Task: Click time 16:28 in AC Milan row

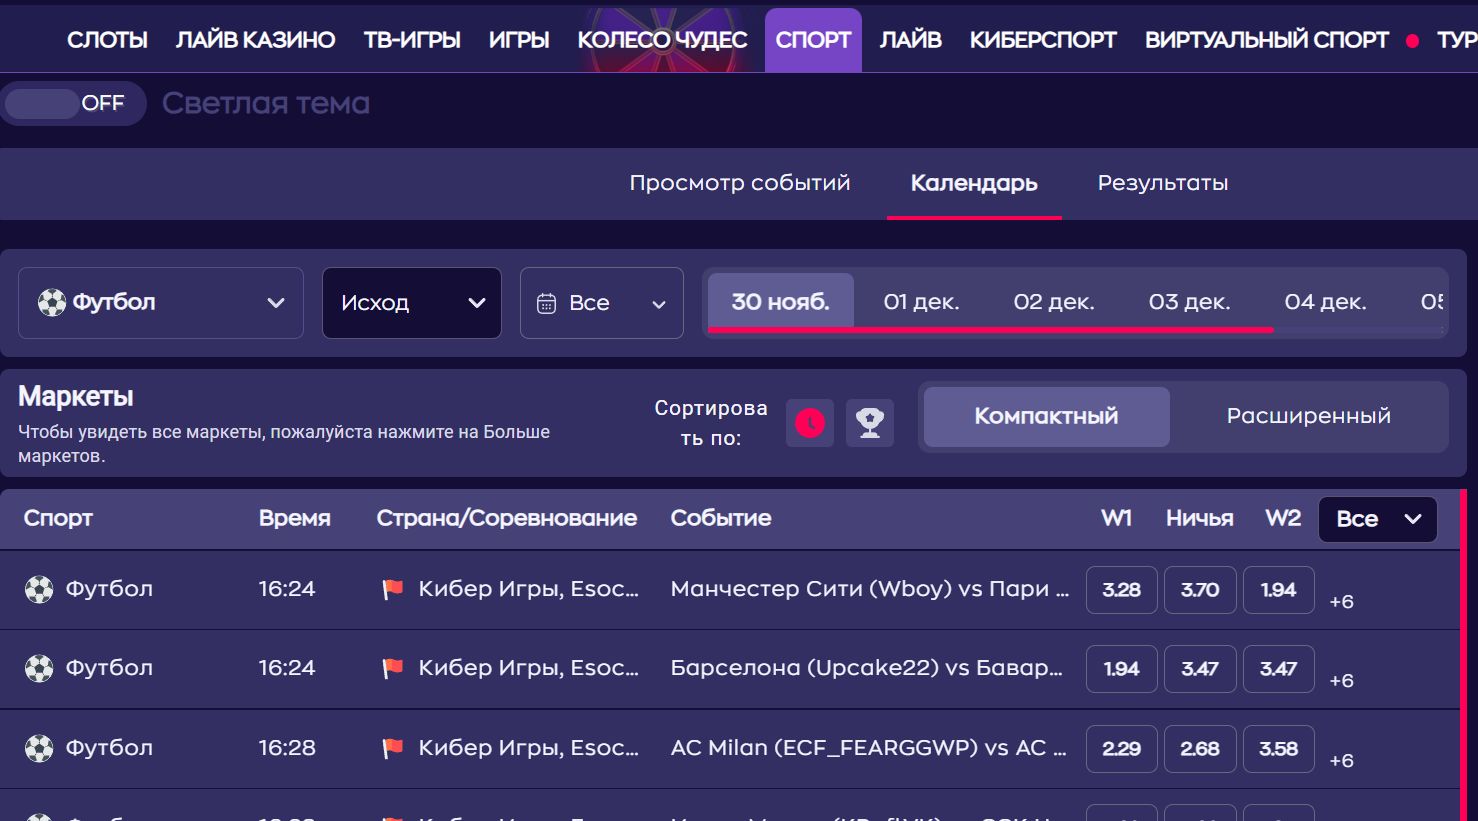Action: (x=287, y=748)
